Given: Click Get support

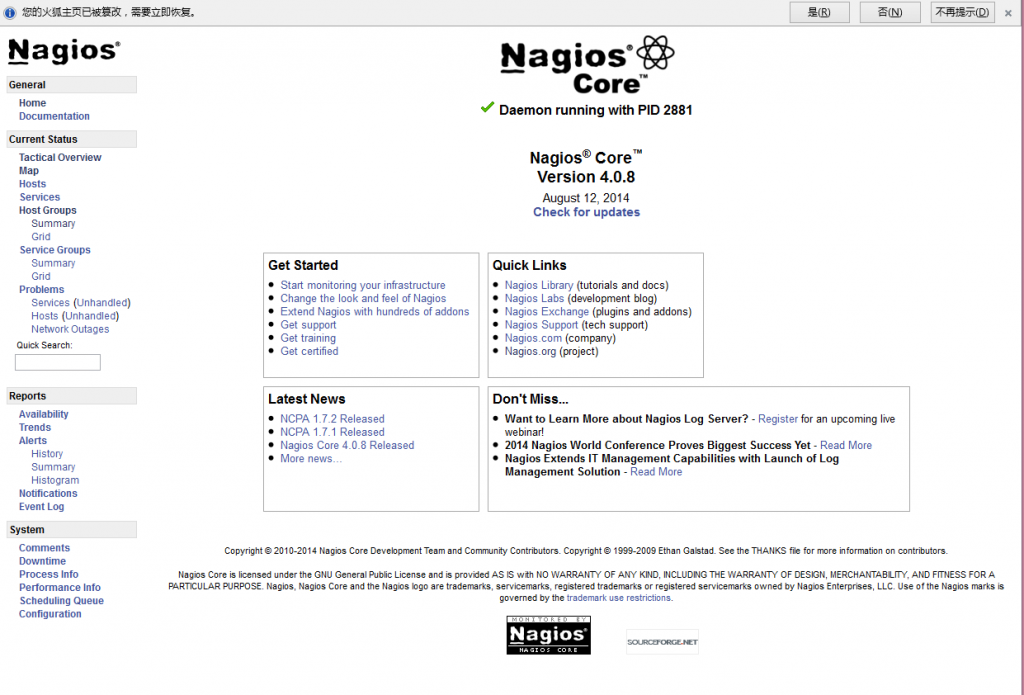Looking at the screenshot, I should pyautogui.click(x=308, y=325).
